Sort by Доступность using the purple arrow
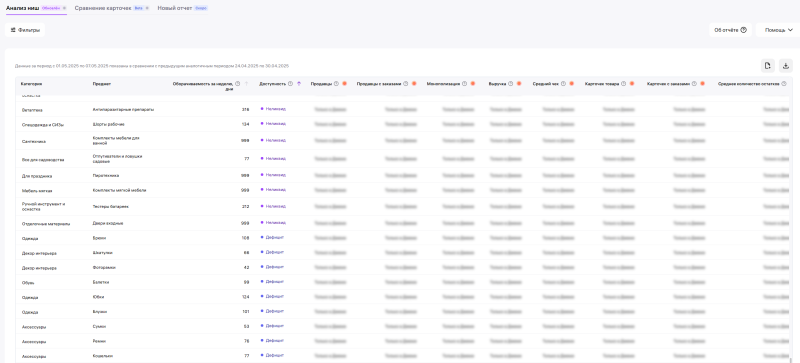Viewport: 800px width, 363px height. [299, 84]
